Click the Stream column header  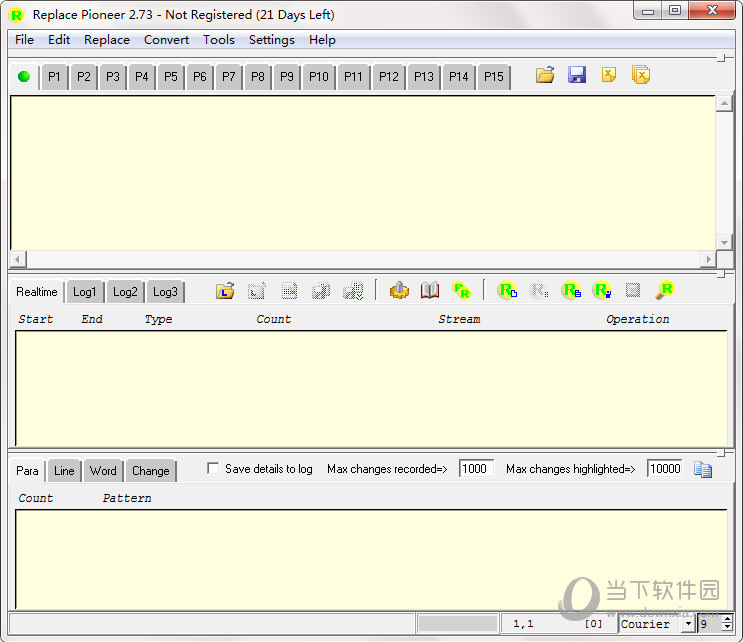pos(459,319)
